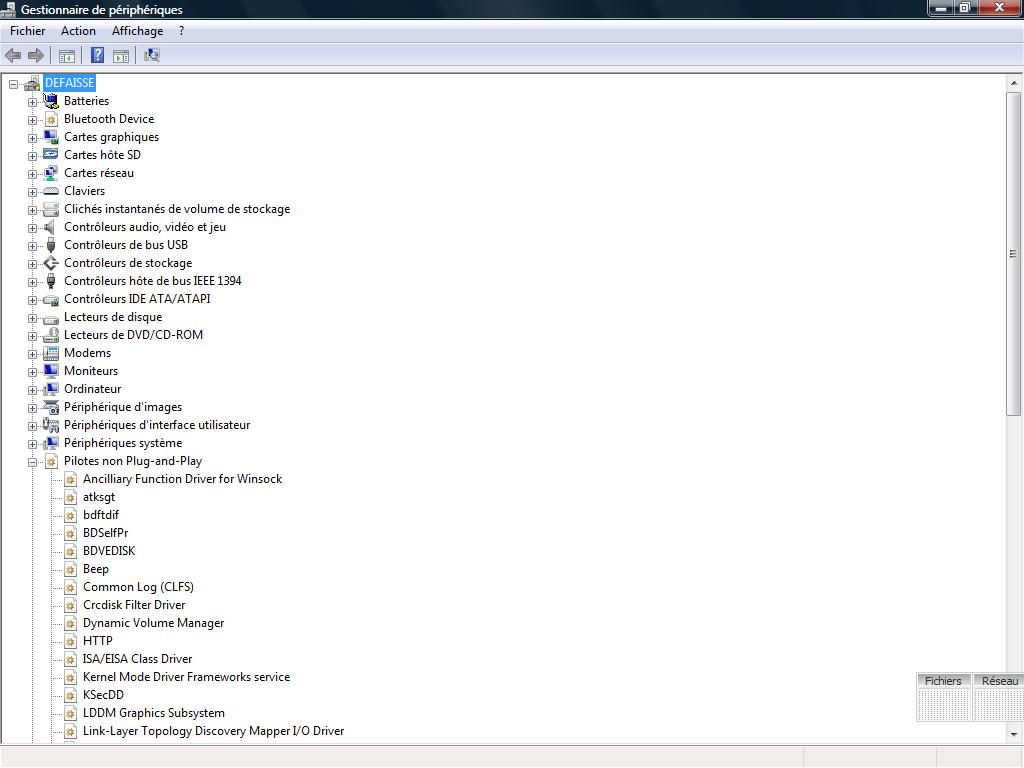Select the HTTP driver entry
Image resolution: width=1024 pixels, height=768 pixels.
(x=97, y=641)
